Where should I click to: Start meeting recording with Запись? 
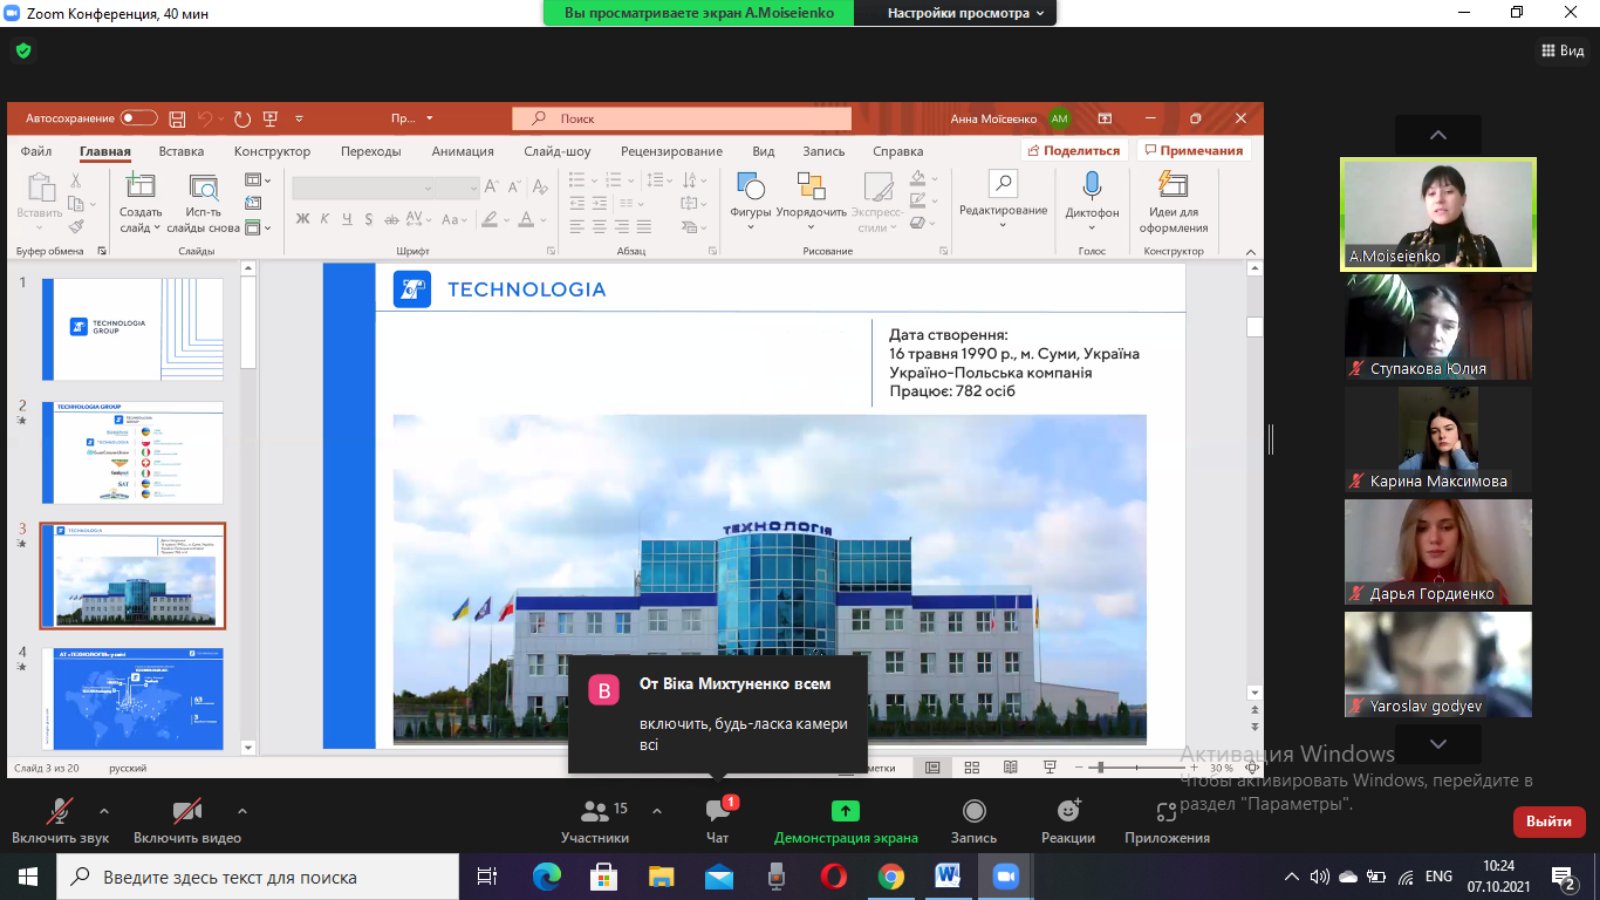click(974, 821)
